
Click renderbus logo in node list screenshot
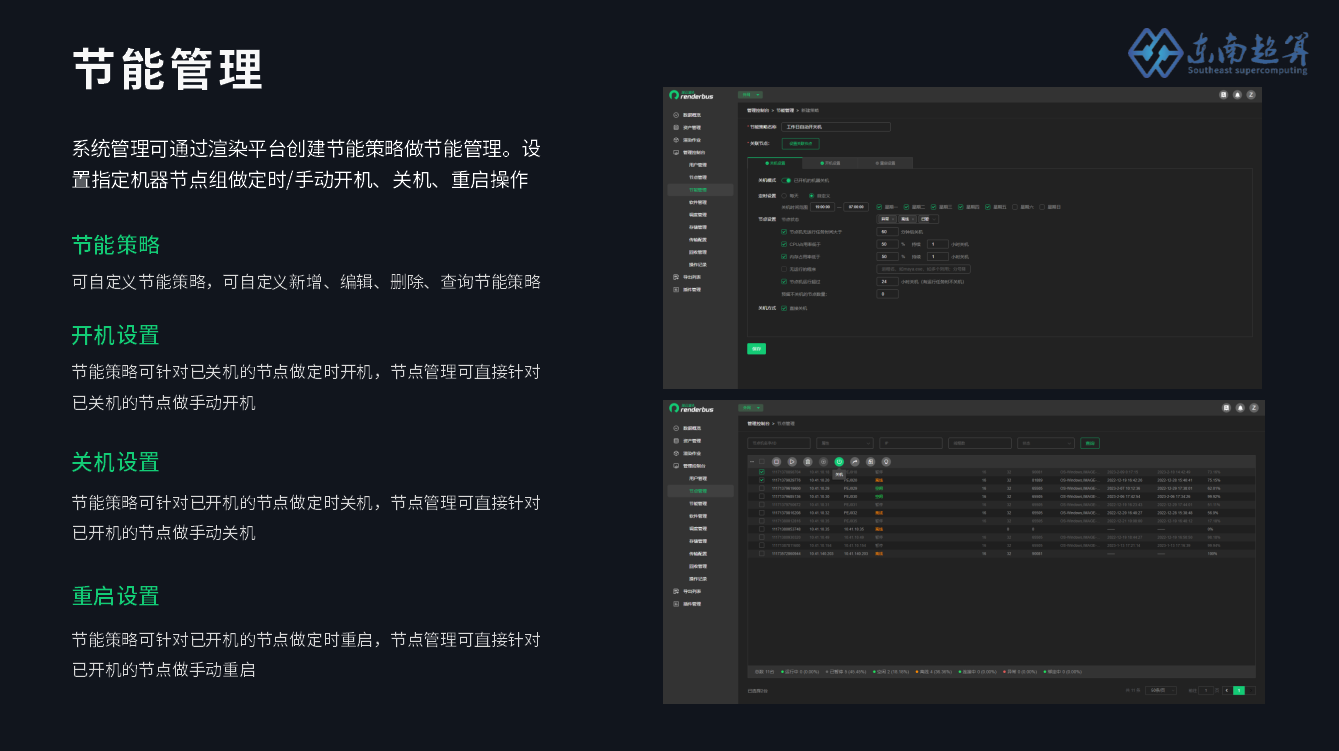pyautogui.click(x=691, y=408)
